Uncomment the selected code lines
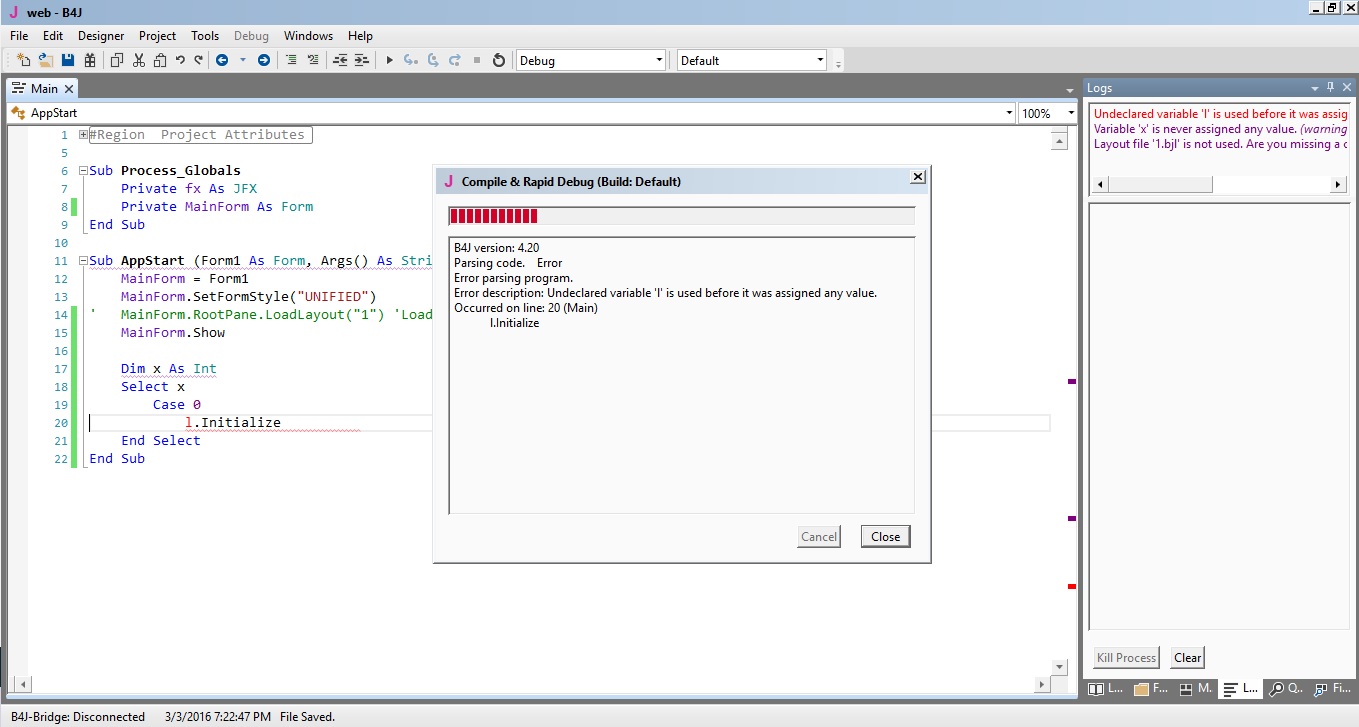This screenshot has width=1359, height=727. [313, 60]
